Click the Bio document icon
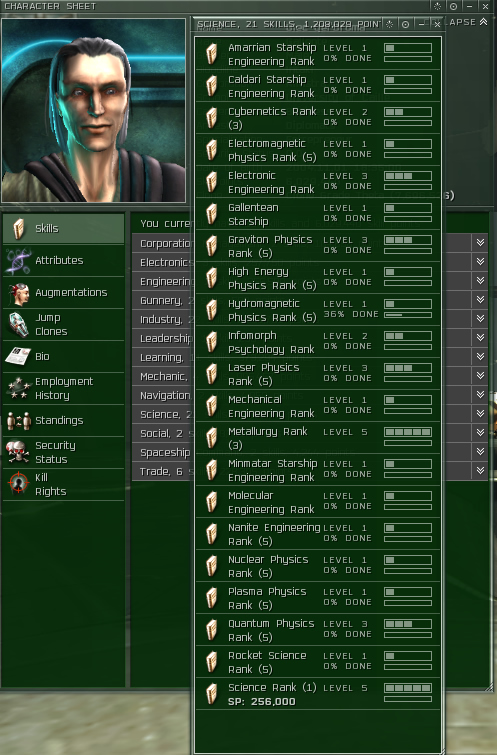This screenshot has width=497, height=755. click(18, 356)
